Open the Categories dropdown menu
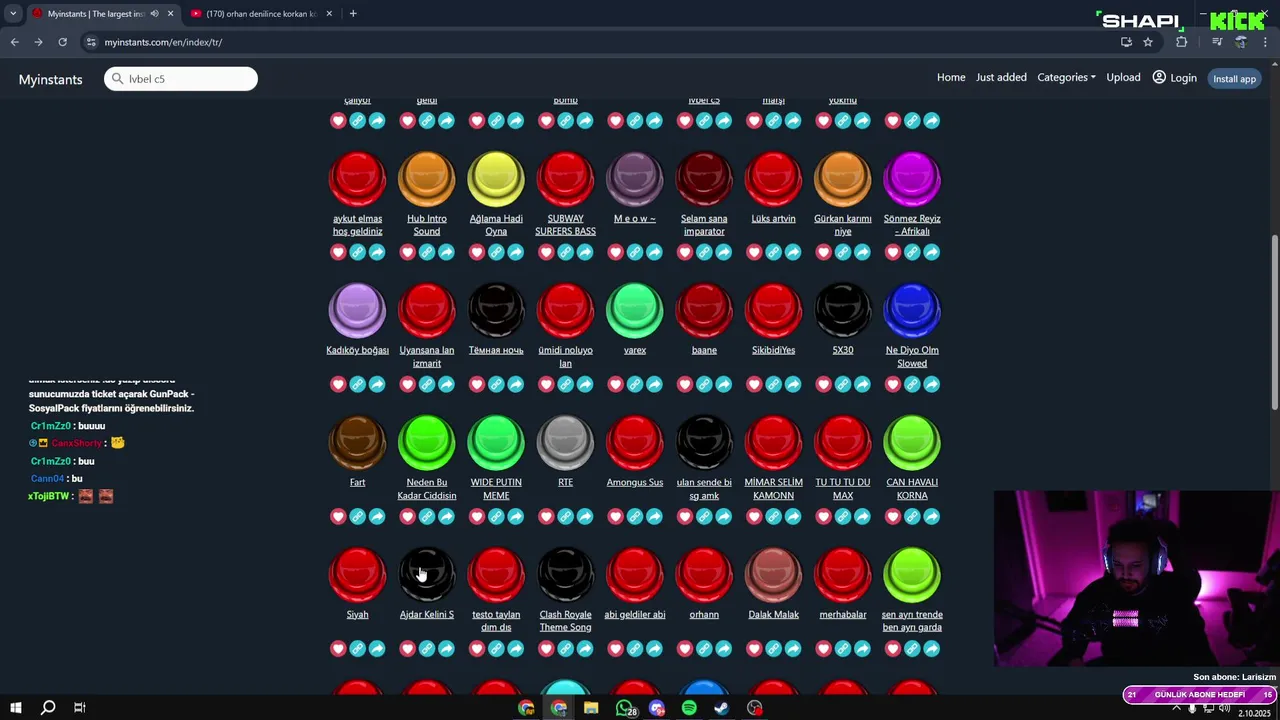The width and height of the screenshot is (1280, 720). pyautogui.click(x=1066, y=78)
